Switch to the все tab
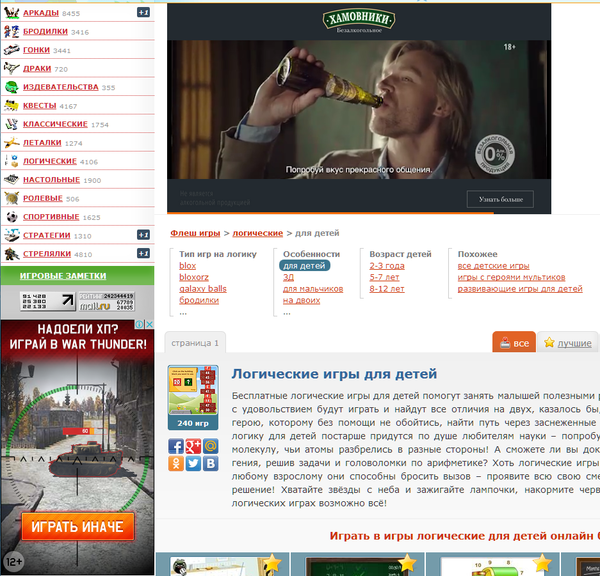This screenshot has height=576, width=600. 514,342
